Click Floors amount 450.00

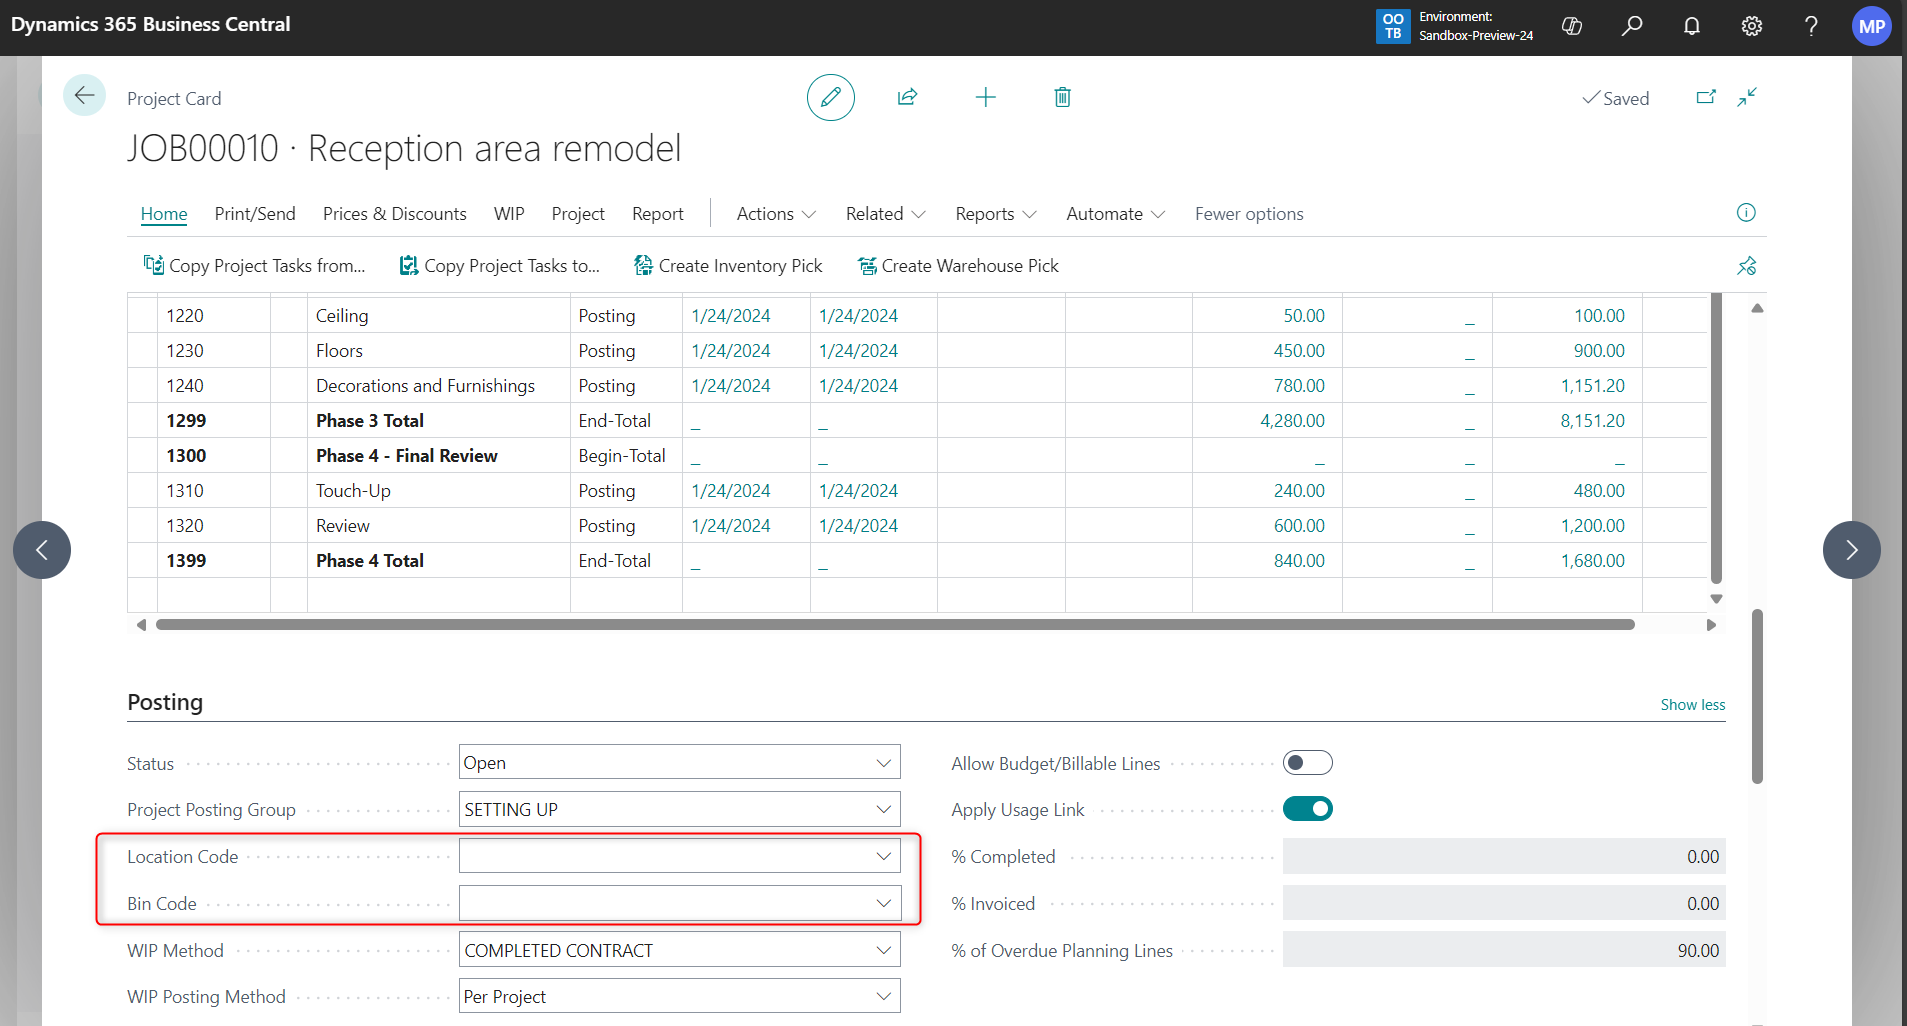tap(1298, 351)
